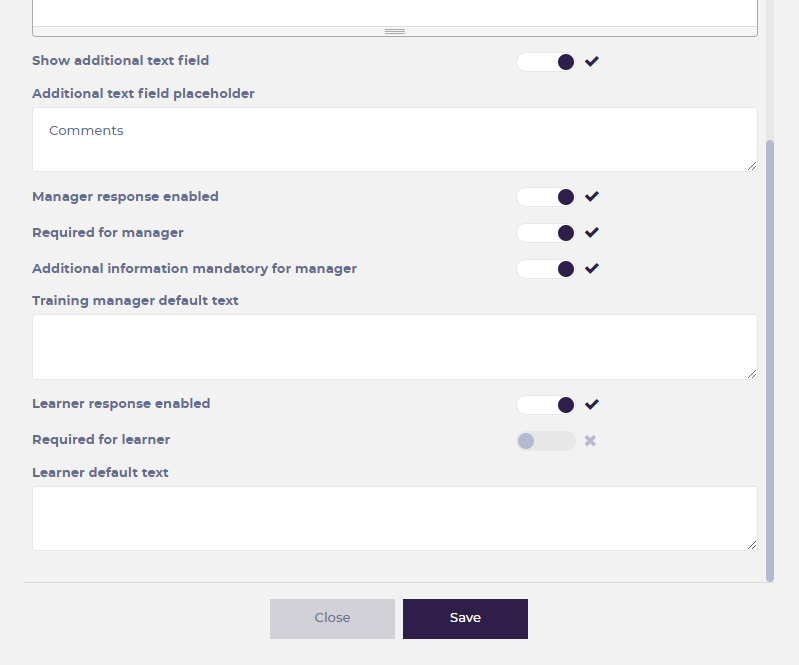Viewport: 799px width, 665px height.
Task: Click the horizontal resize handle under the top text box
Action: (395, 32)
